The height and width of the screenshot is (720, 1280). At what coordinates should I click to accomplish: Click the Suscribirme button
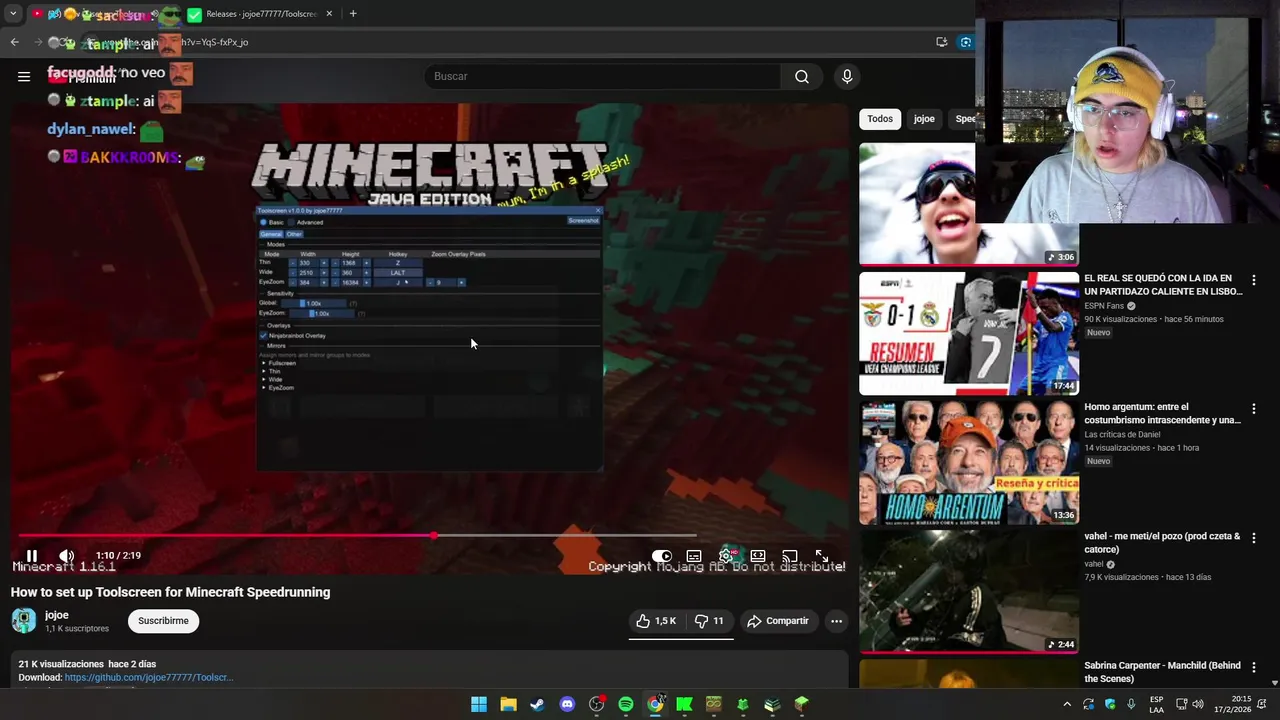[163, 621]
